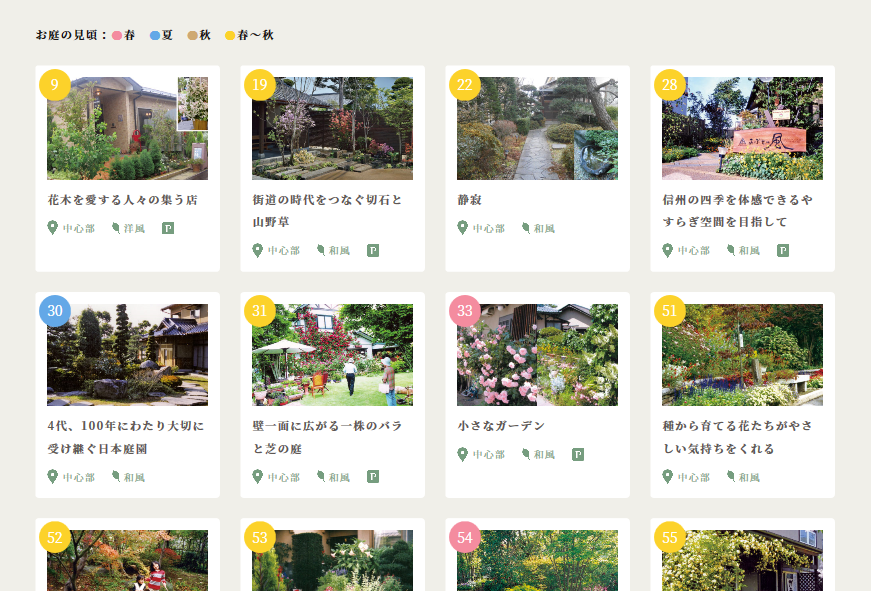Image resolution: width=871 pixels, height=591 pixels.
Task: Open 信州の四季を体感できる garden title
Action: [737, 211]
